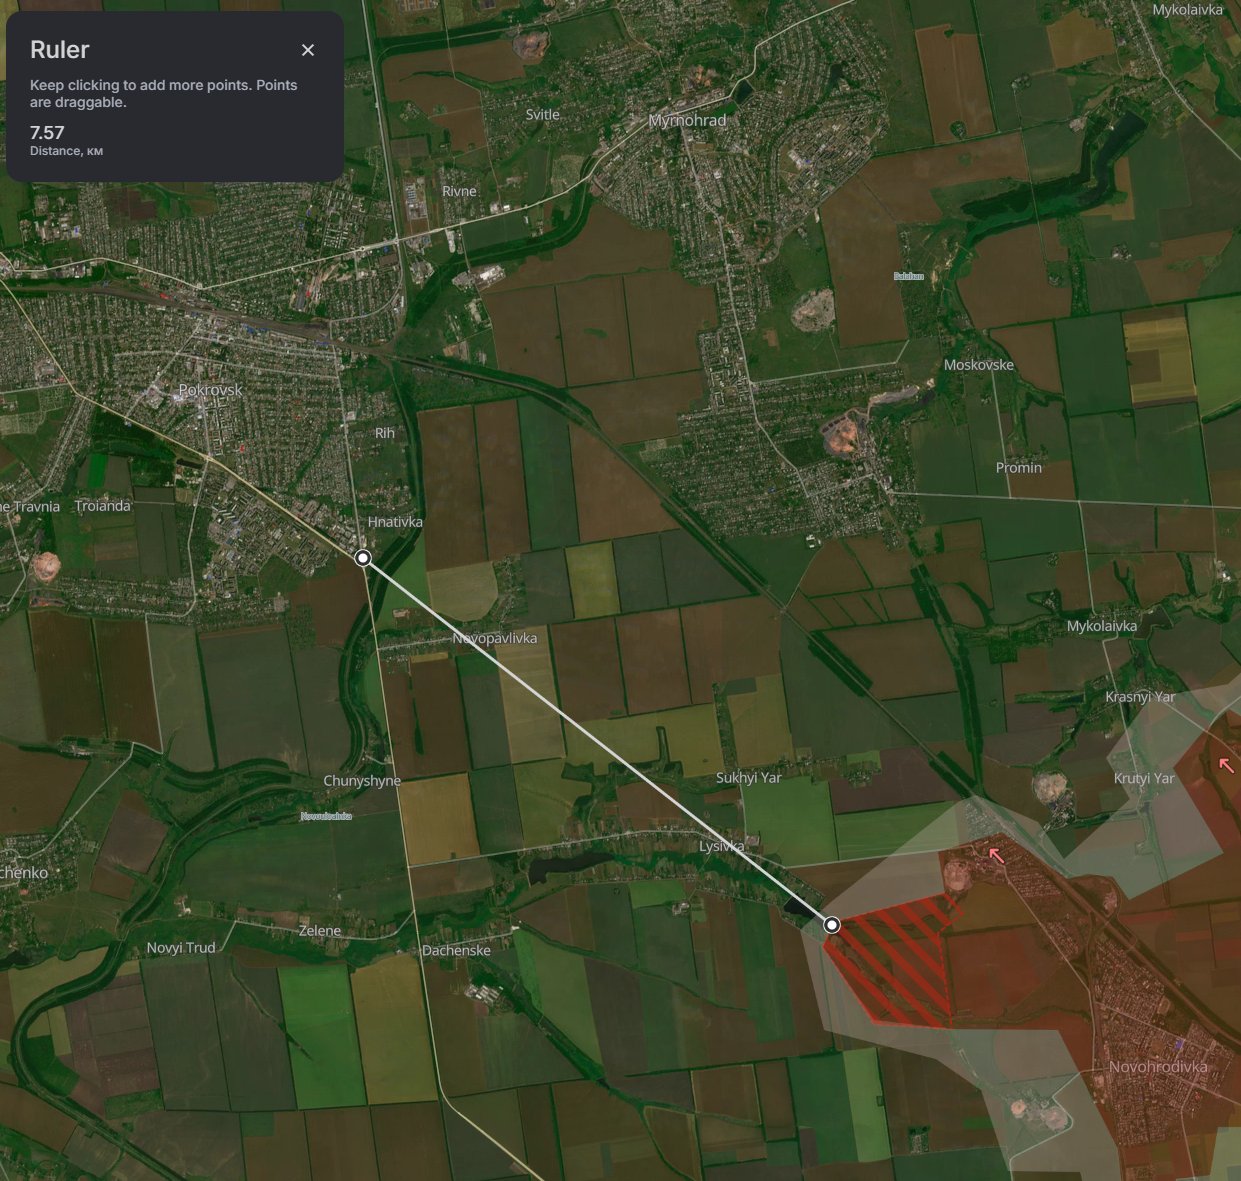Click the Rivne map label
Viewport: 1241px width, 1181px height.
click(459, 191)
